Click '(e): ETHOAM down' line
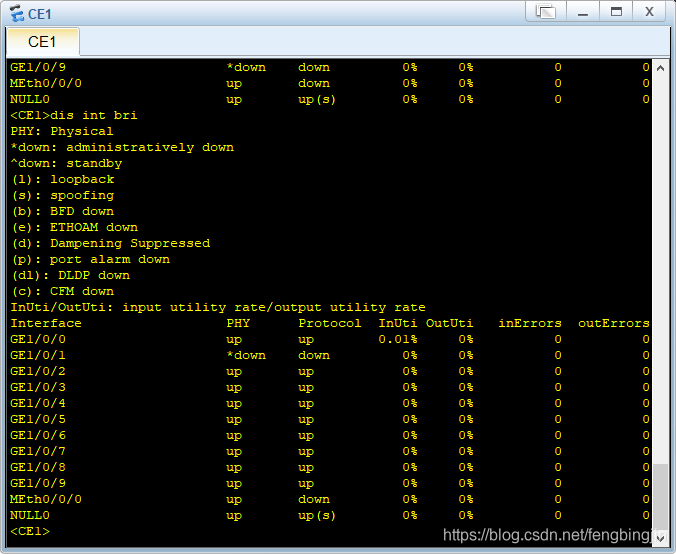The image size is (676, 554). [x=75, y=227]
